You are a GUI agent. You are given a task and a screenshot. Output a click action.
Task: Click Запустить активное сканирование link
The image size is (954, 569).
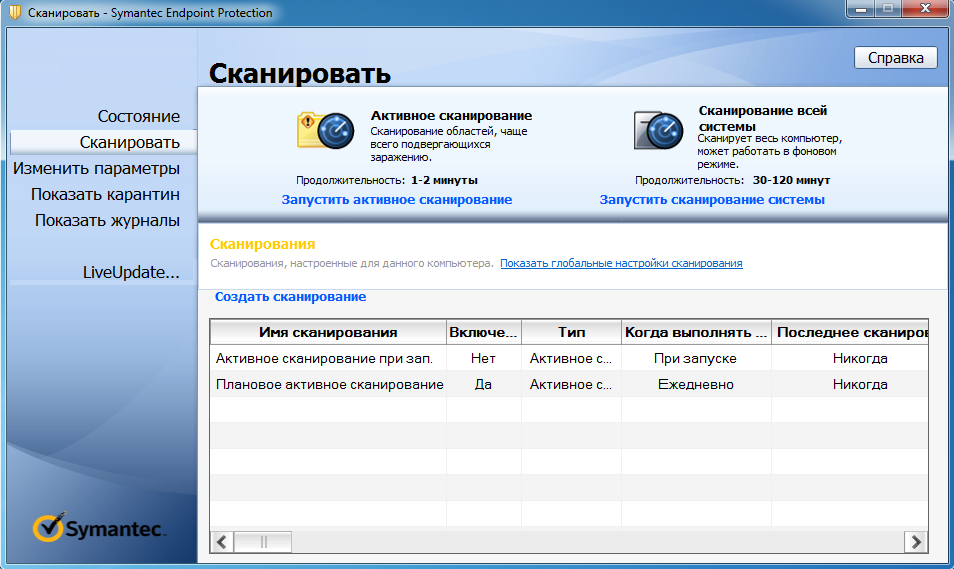pos(397,200)
